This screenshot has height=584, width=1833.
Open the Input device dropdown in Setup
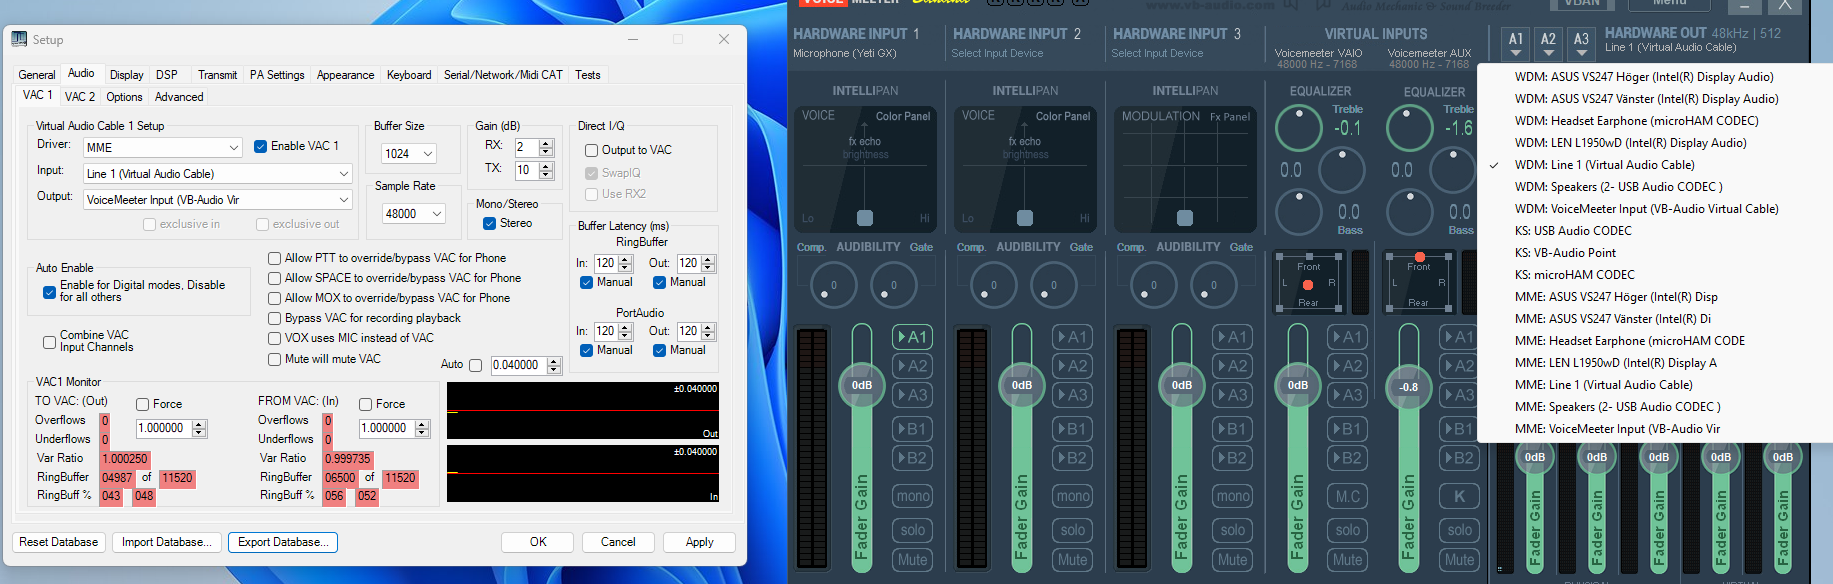218,174
